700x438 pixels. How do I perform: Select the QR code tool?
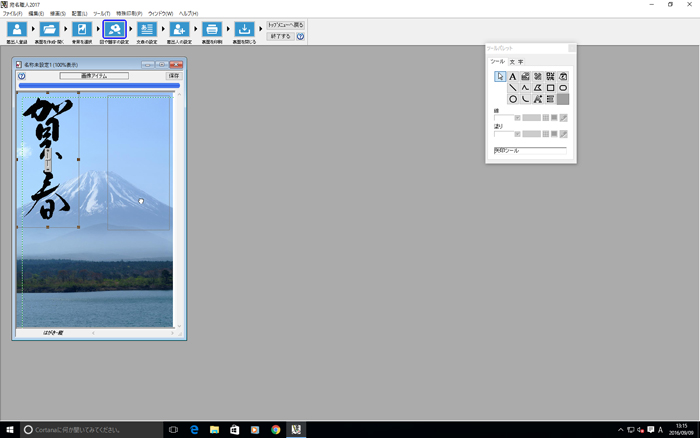[551, 76]
